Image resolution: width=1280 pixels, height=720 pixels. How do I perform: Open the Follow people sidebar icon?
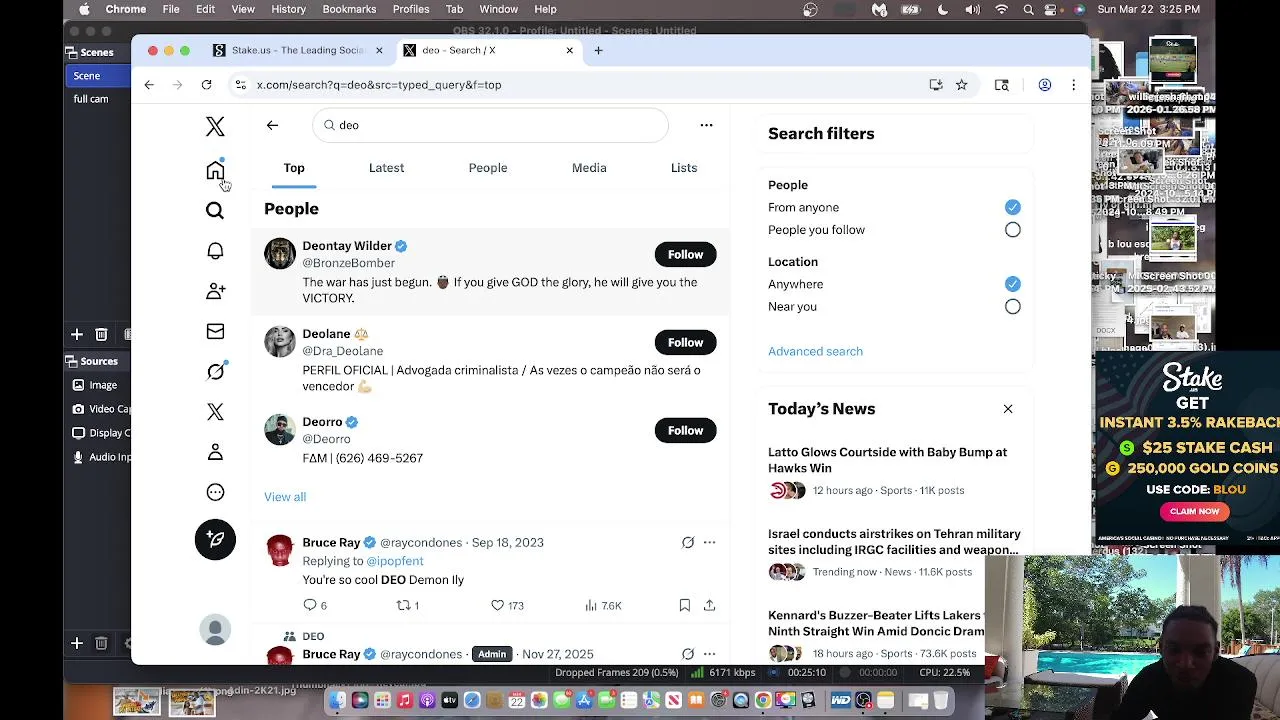click(x=215, y=291)
